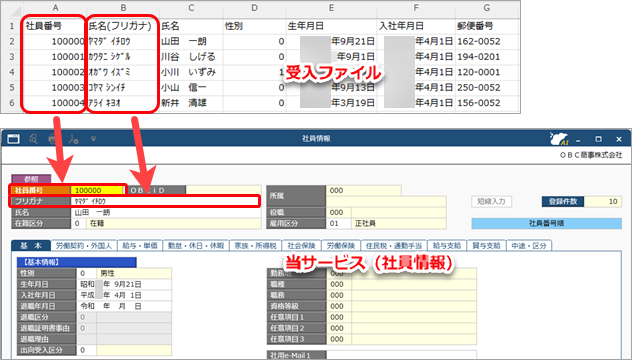Click the 氏名 field showing 山田 一朗
632x360 pixels.
point(166,212)
